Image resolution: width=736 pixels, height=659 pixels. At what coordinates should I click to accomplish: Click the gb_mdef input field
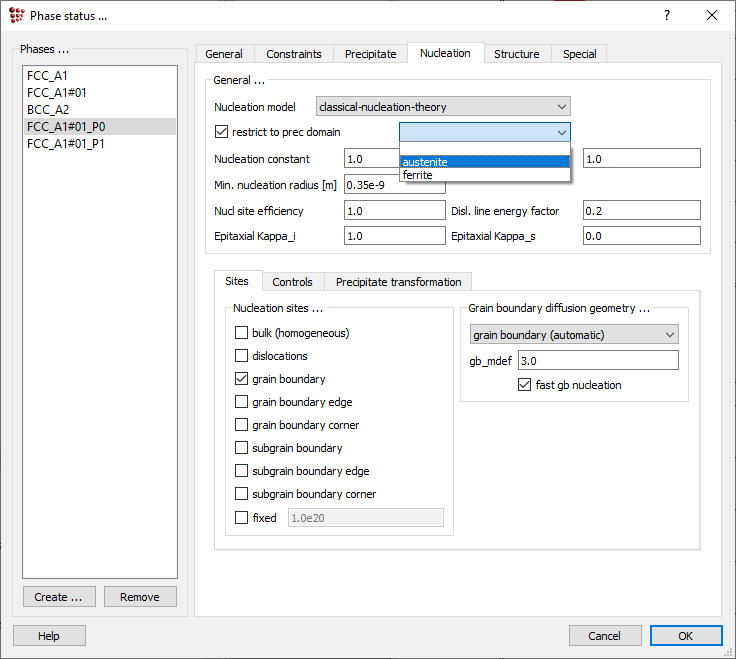click(x=598, y=360)
